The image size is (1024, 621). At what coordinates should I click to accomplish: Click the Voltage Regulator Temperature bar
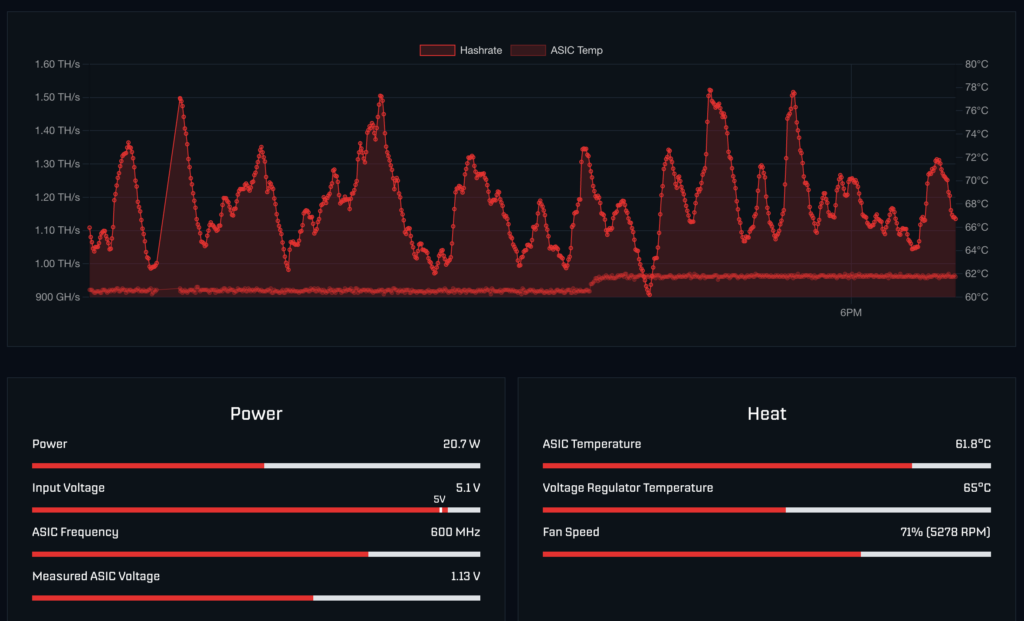(x=766, y=510)
